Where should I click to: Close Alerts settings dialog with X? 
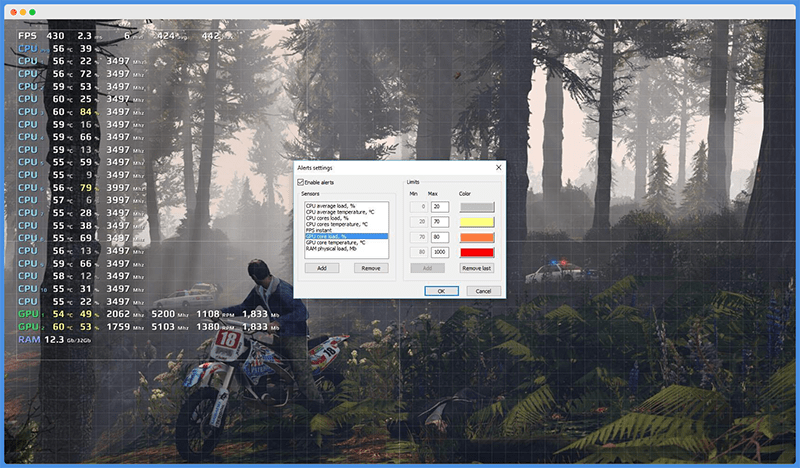click(x=498, y=167)
